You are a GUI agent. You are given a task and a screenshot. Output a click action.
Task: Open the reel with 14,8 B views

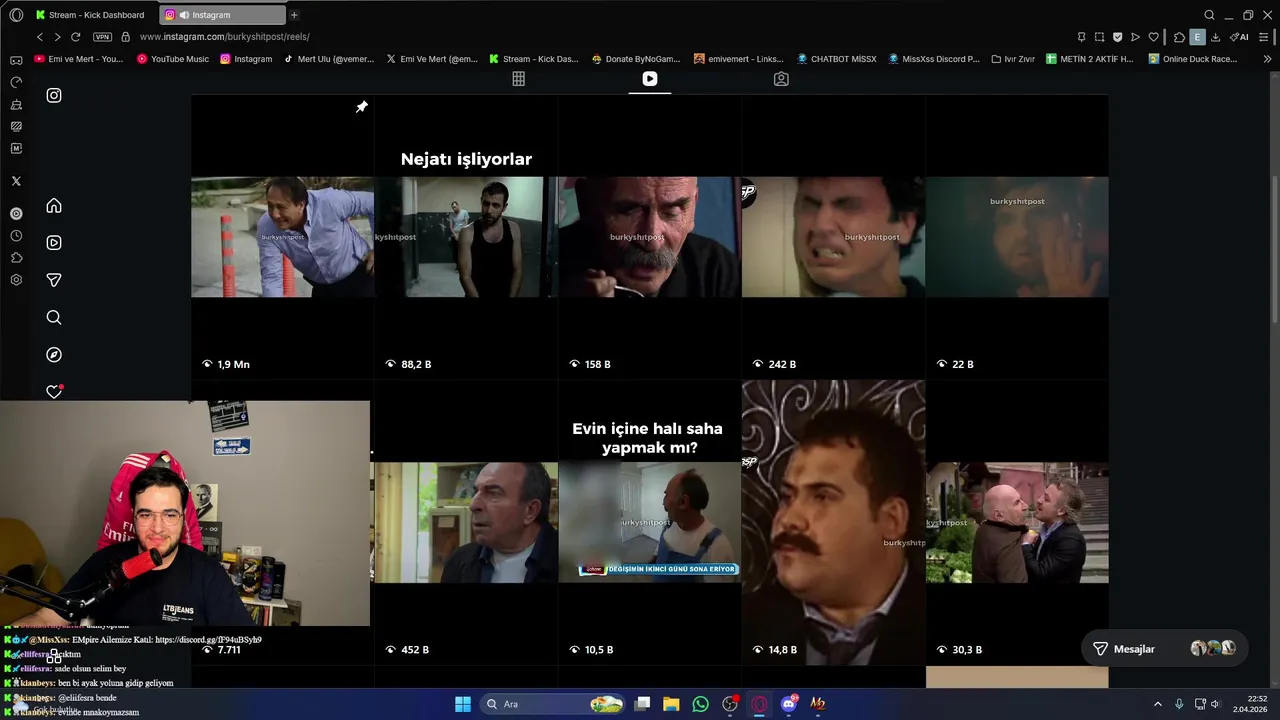coord(833,522)
